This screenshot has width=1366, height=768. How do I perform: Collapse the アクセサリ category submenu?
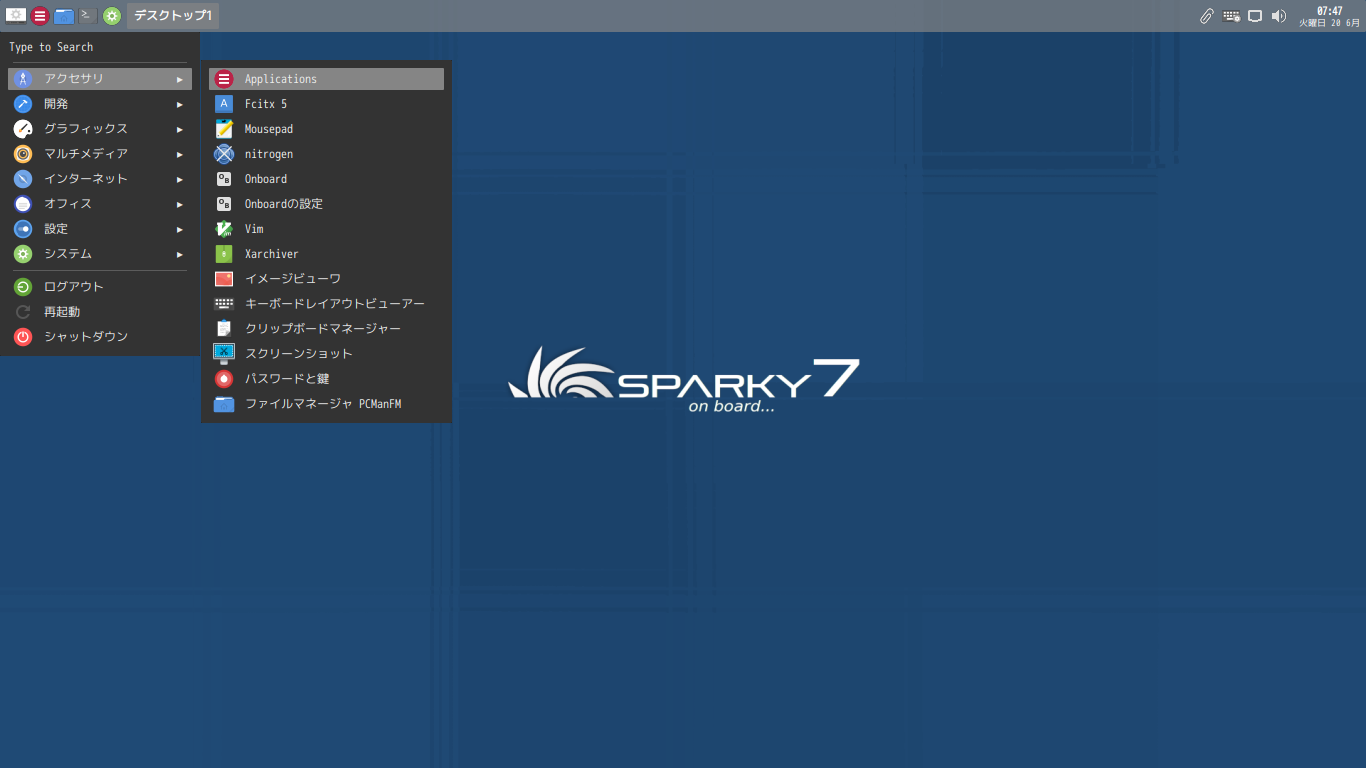(100, 79)
